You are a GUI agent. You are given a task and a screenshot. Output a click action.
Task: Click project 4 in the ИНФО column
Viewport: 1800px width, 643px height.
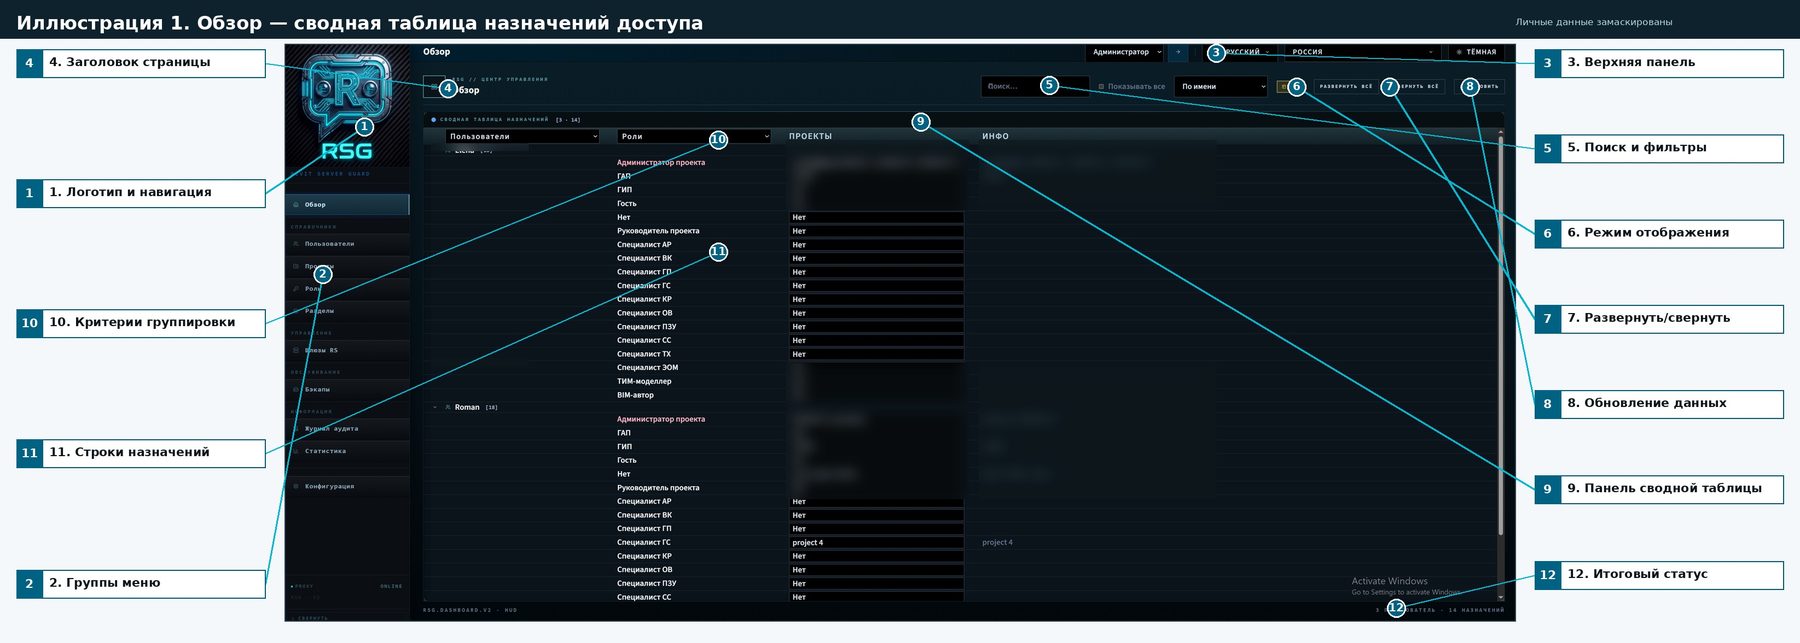coord(997,543)
